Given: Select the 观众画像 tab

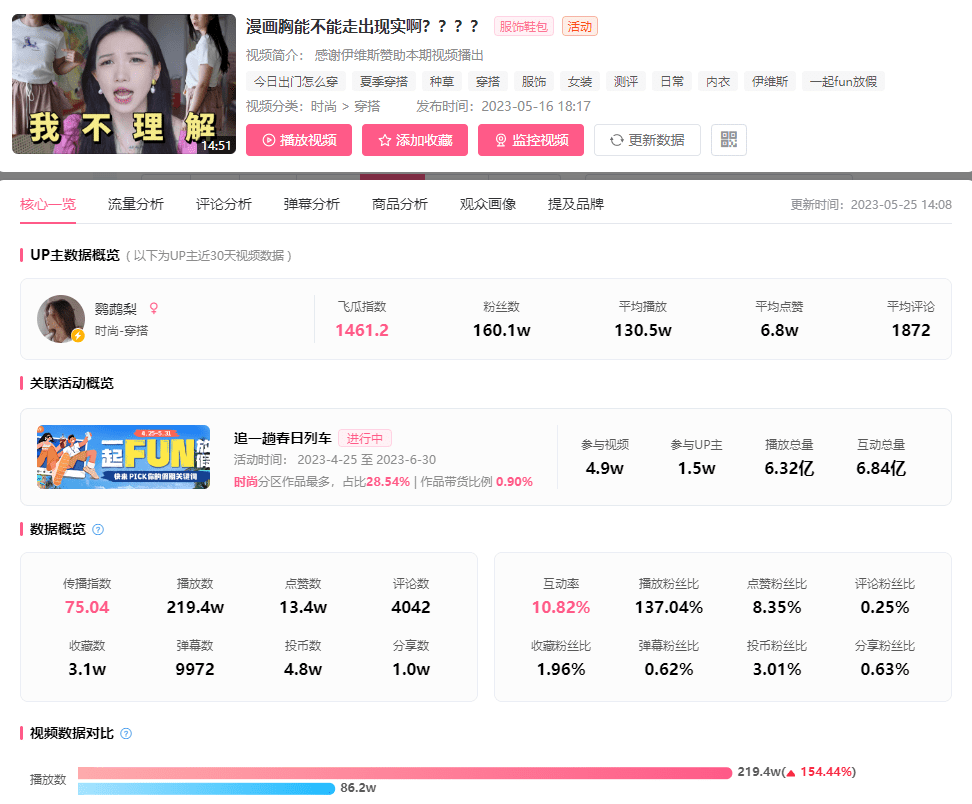Looking at the screenshot, I should pos(488,204).
